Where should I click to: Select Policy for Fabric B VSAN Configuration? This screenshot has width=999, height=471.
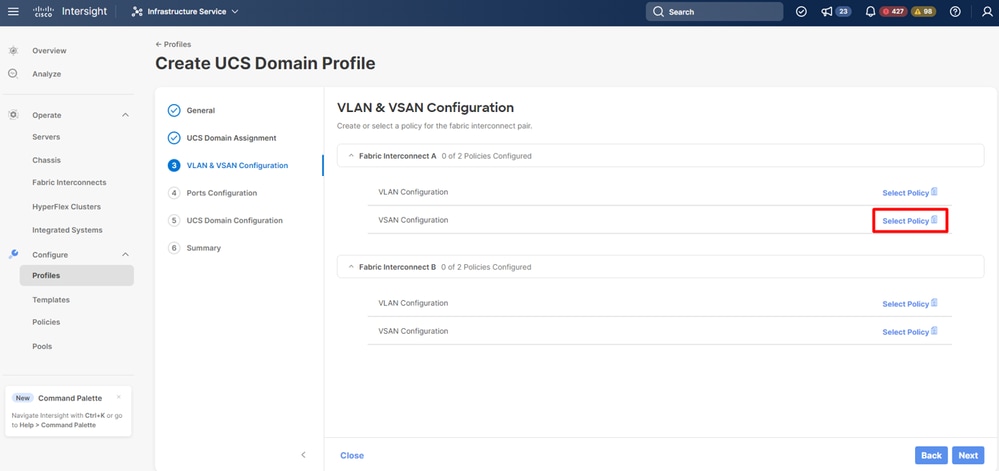click(910, 332)
